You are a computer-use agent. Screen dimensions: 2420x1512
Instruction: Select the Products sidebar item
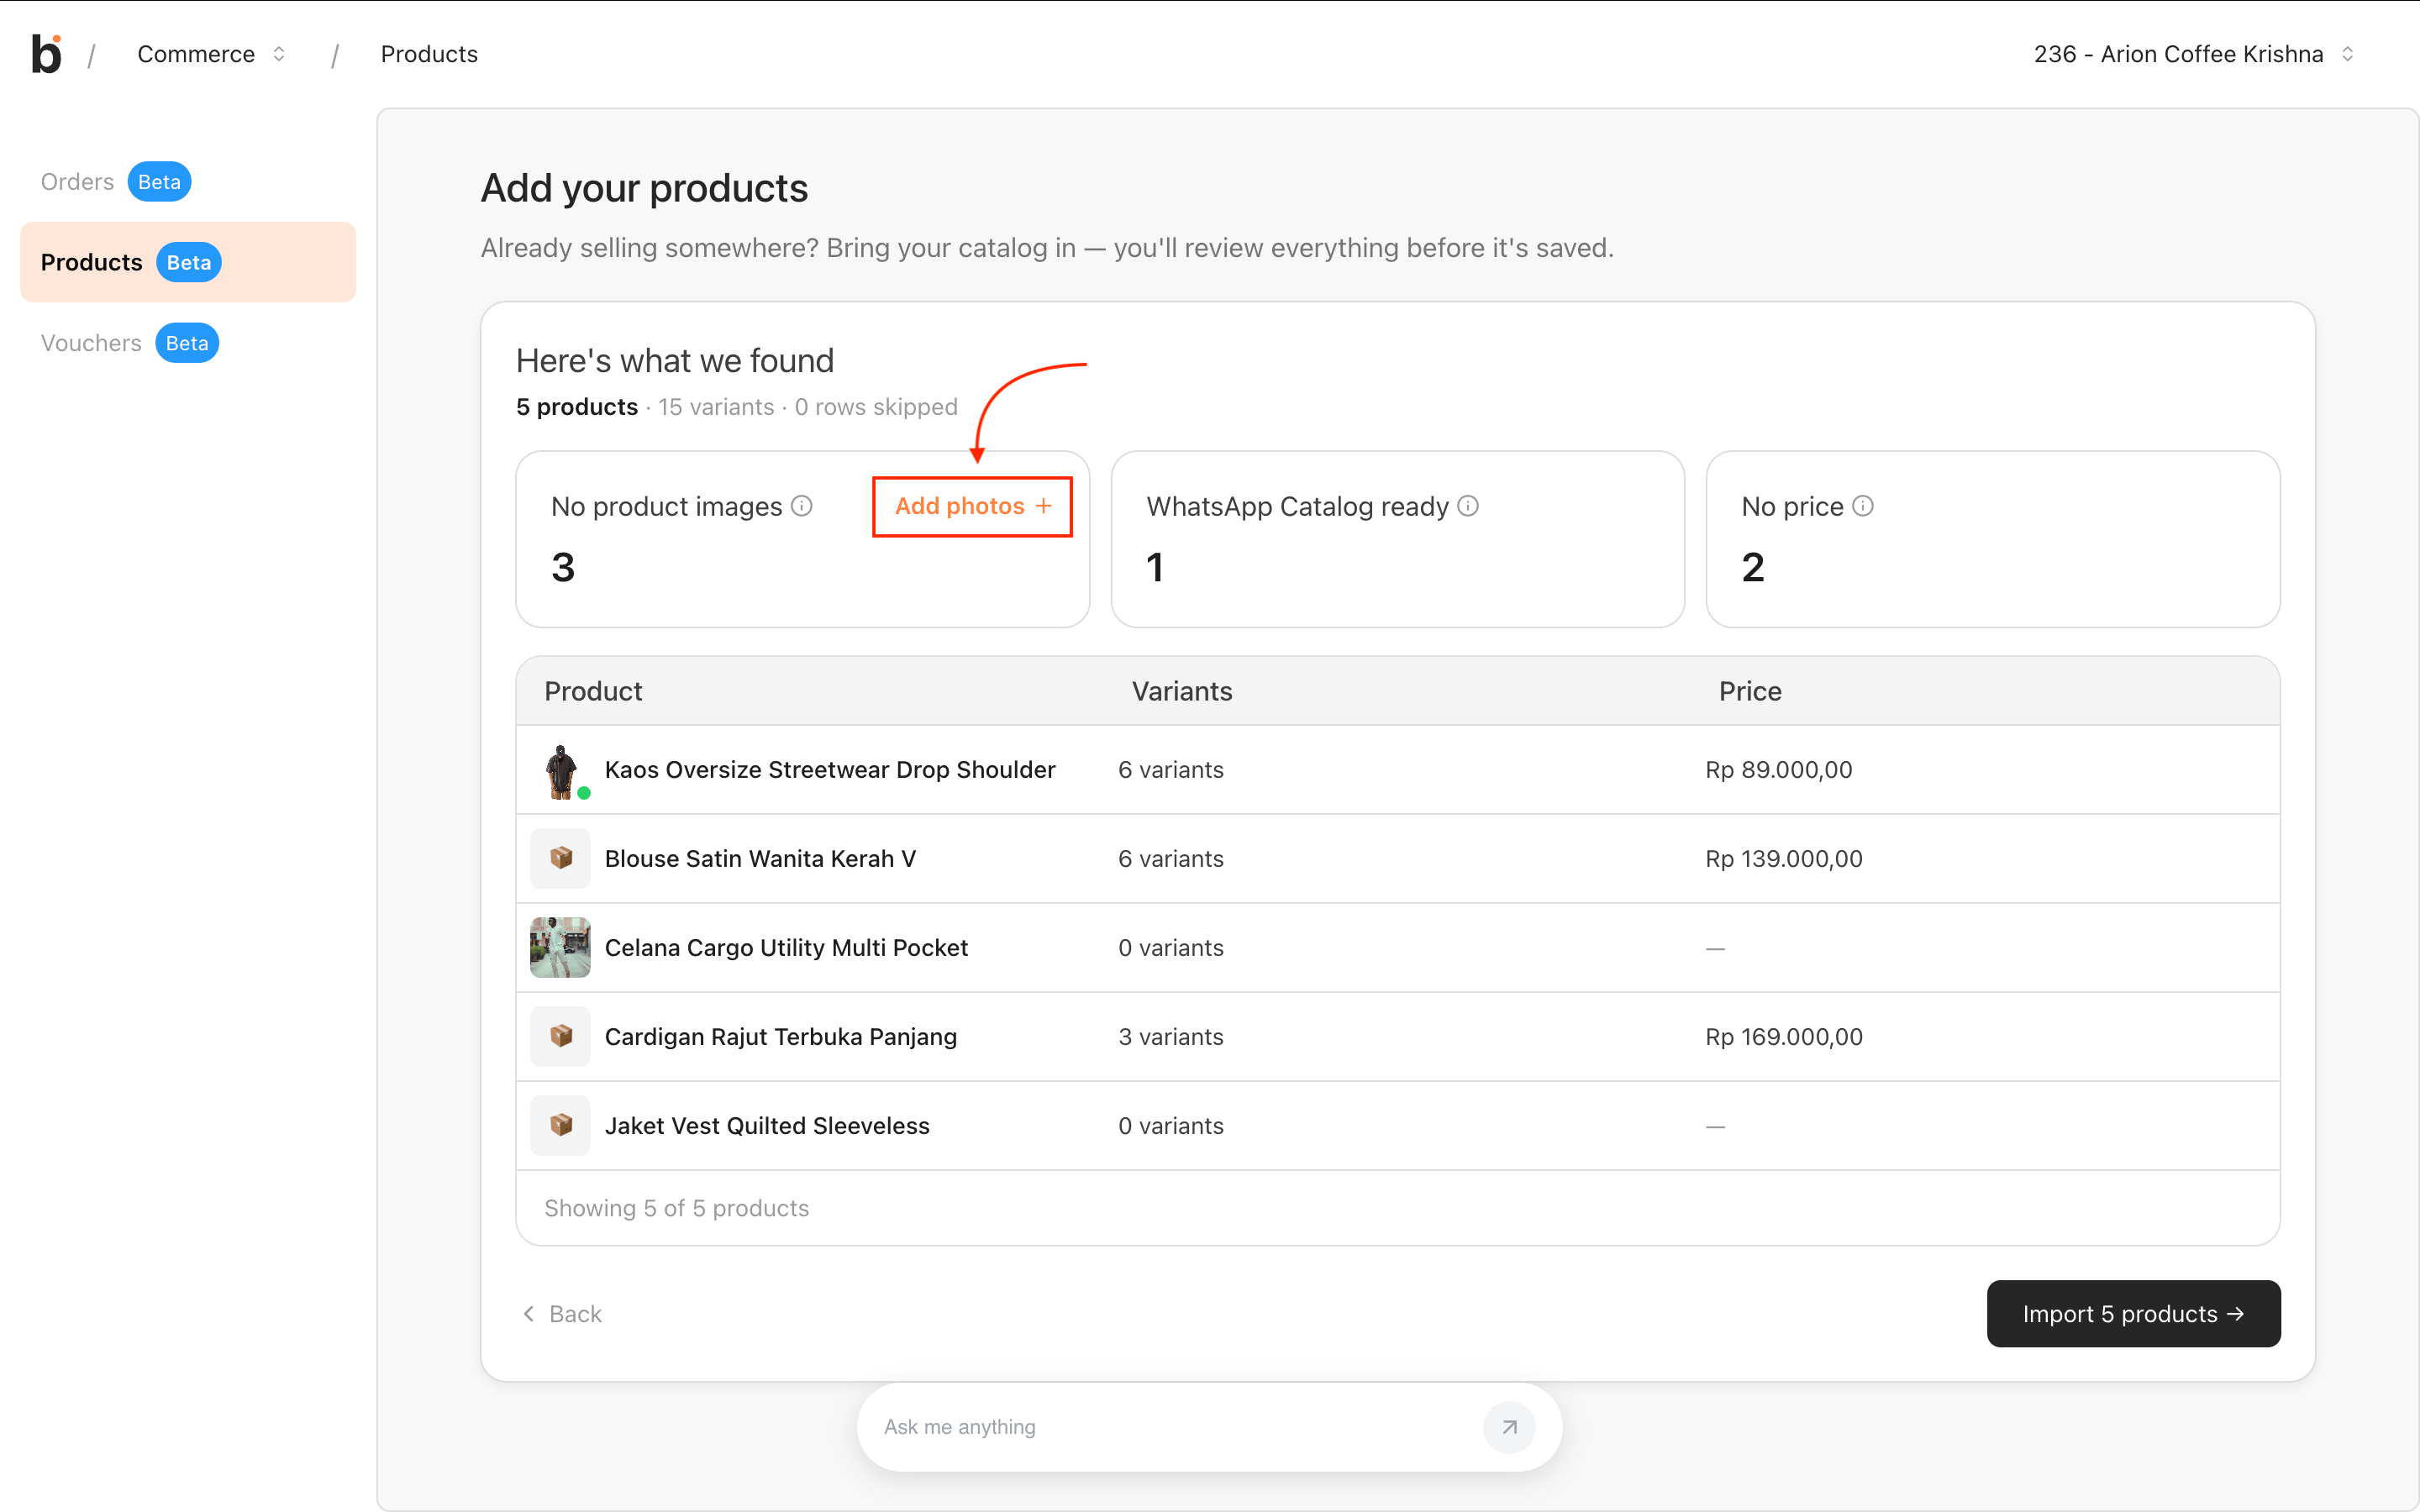pyautogui.click(x=188, y=262)
